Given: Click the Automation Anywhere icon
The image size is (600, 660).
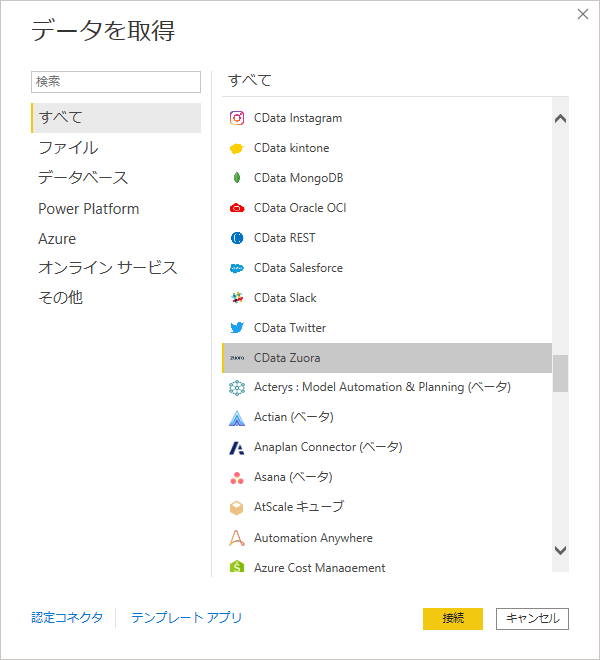Looking at the screenshot, I should point(237,538).
